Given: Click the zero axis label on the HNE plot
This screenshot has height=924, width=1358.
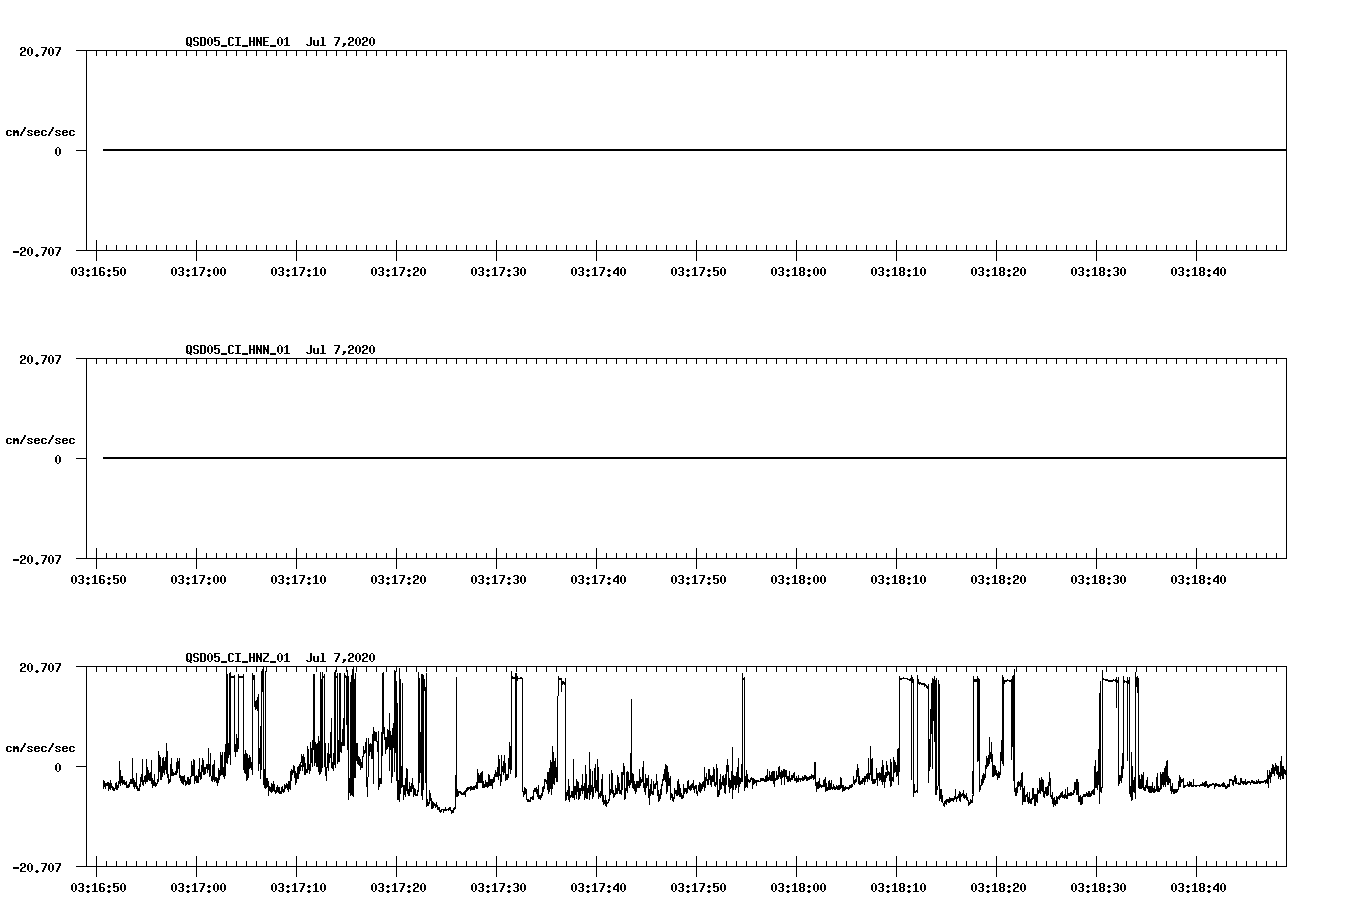Looking at the screenshot, I should pyautogui.click(x=58, y=151).
